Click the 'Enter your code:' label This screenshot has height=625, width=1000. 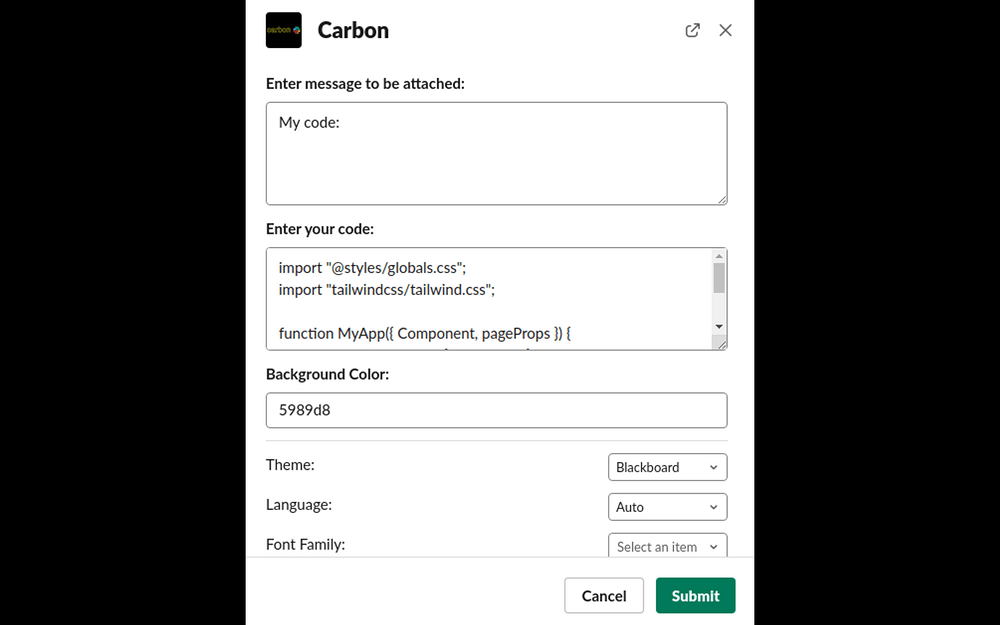point(320,229)
